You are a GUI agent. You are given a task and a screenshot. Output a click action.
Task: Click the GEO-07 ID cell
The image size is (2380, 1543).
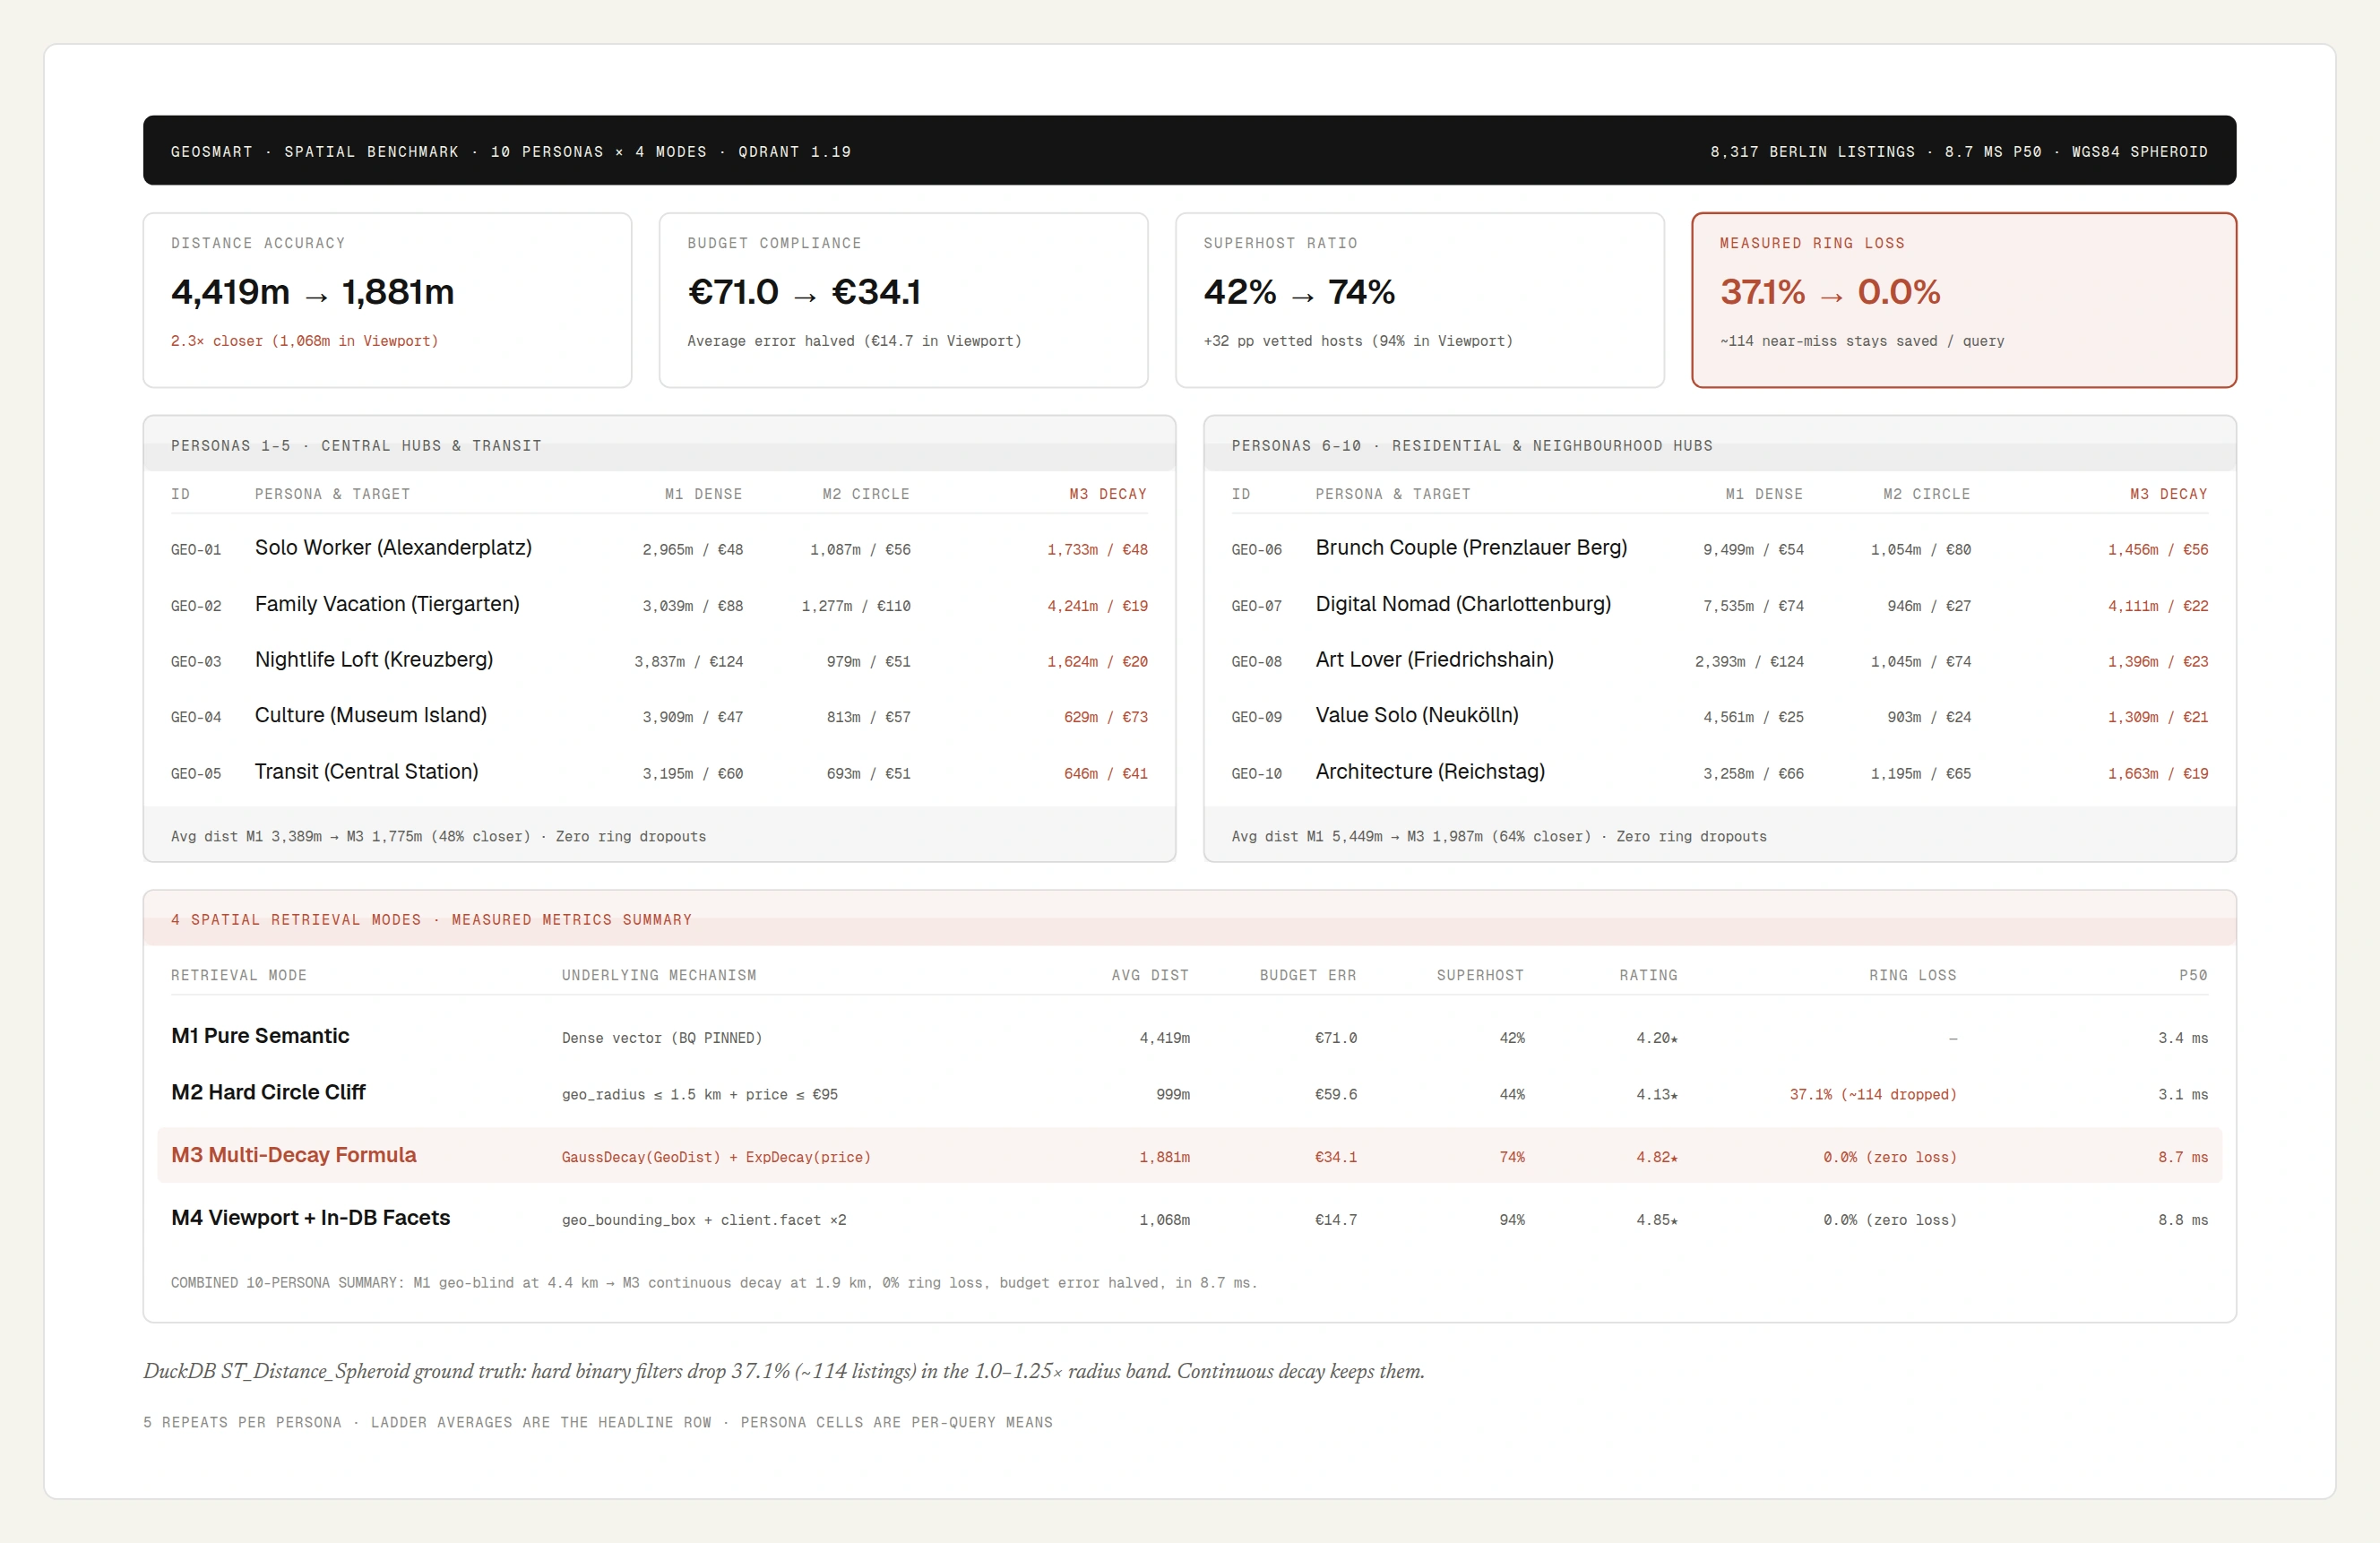(1256, 606)
